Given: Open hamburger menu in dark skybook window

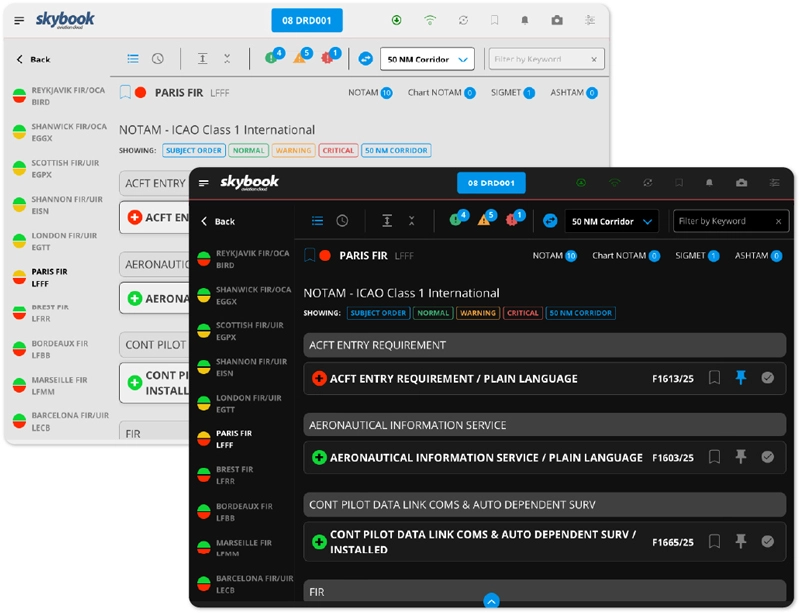Looking at the screenshot, I should tap(204, 183).
